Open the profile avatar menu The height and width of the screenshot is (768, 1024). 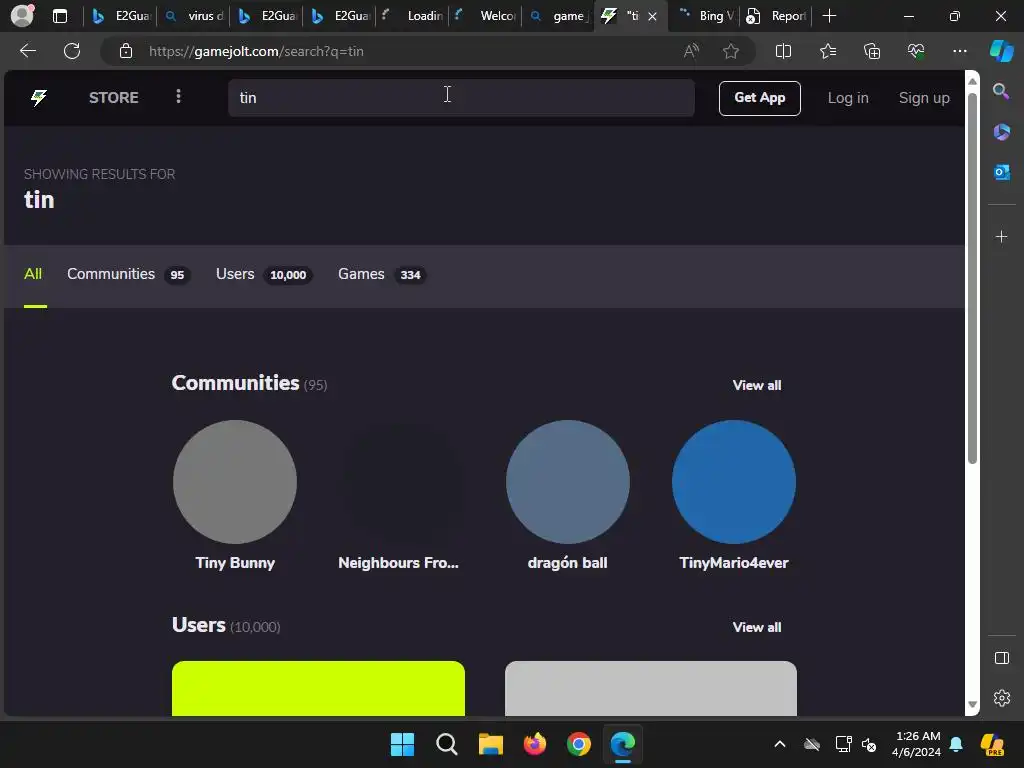[x=22, y=16]
